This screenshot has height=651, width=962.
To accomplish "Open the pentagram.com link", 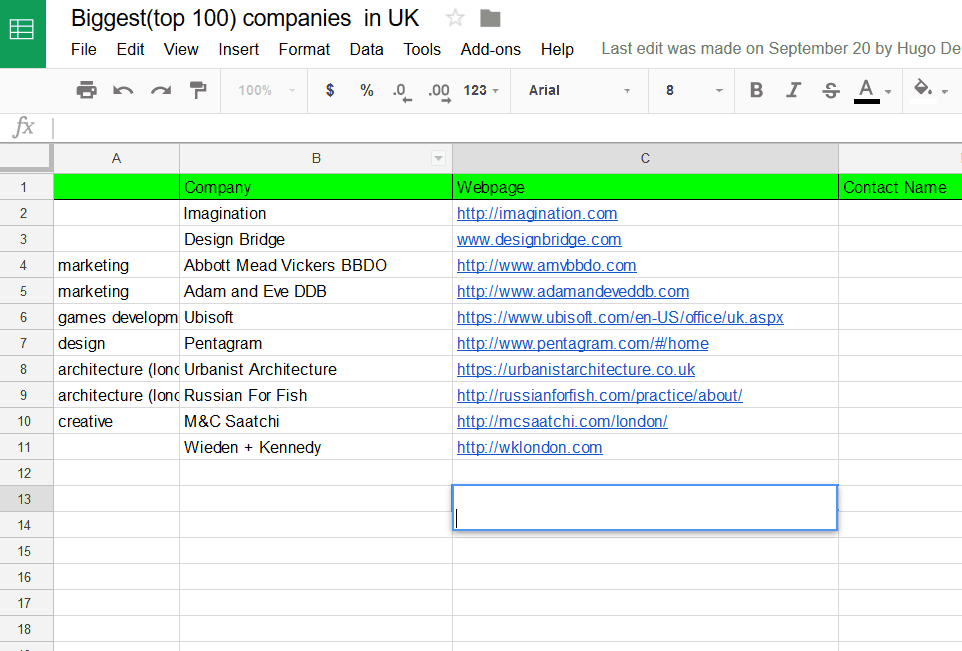I will (x=582, y=344).
